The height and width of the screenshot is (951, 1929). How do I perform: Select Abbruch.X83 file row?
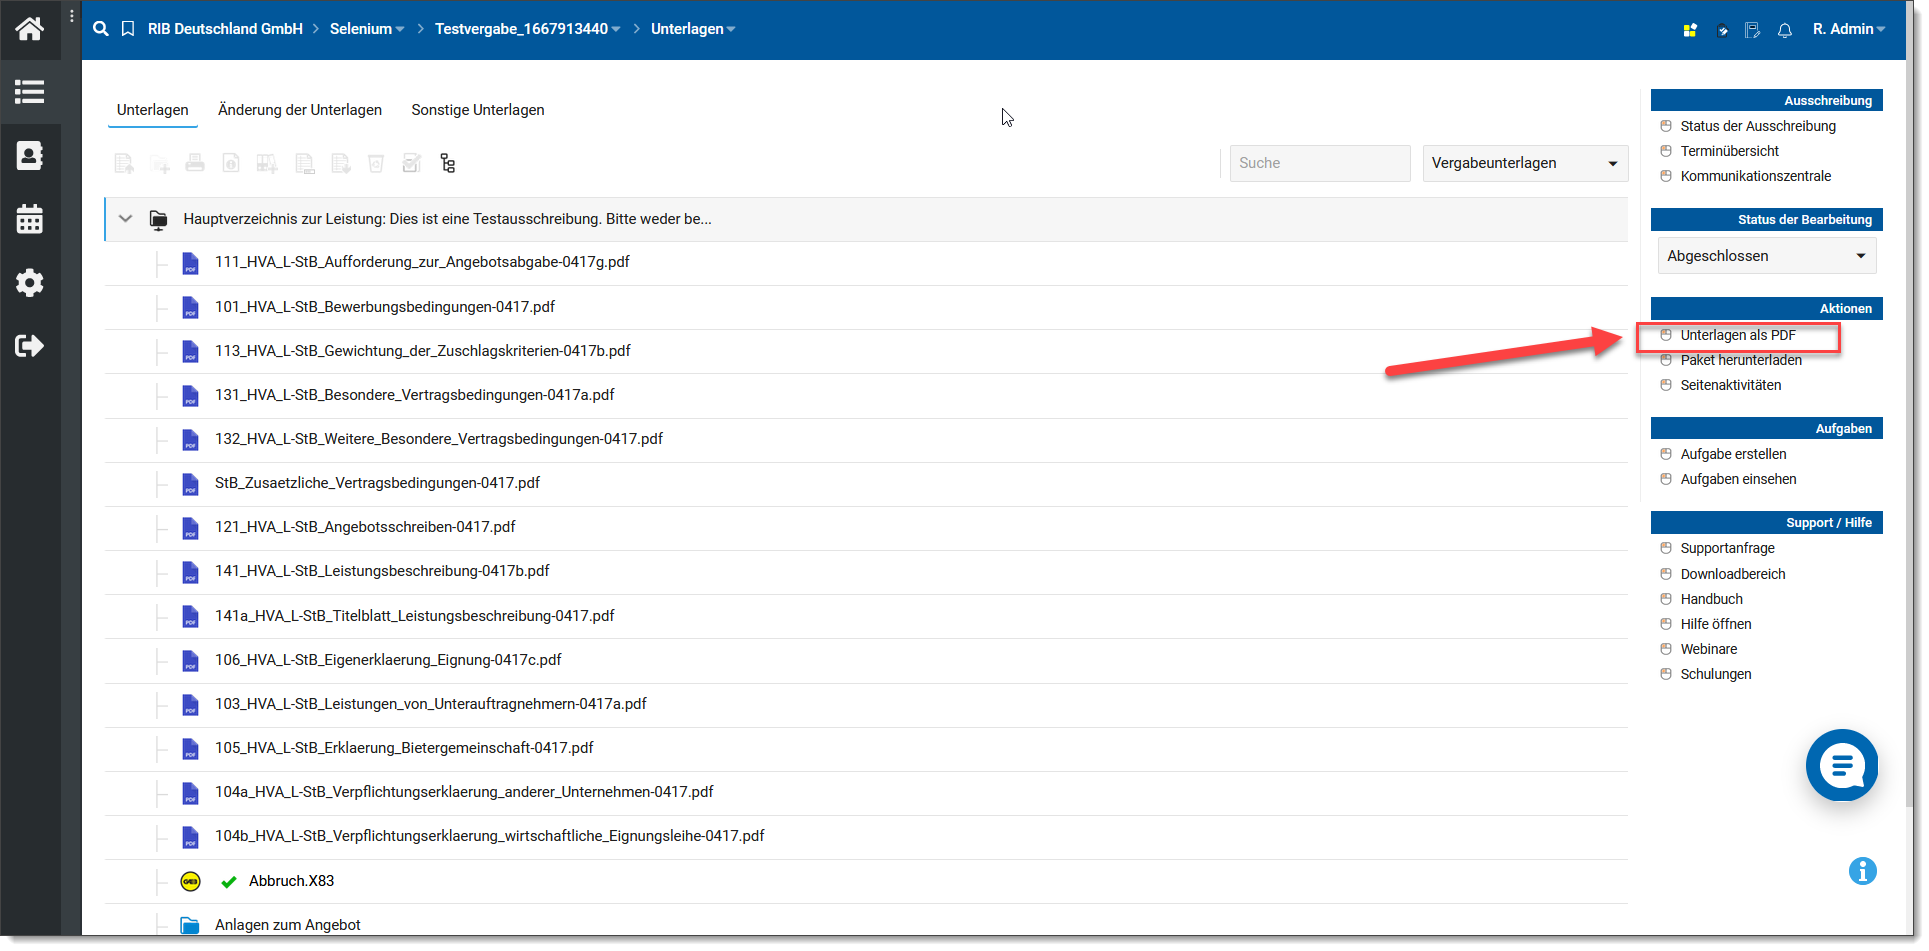[866, 881]
